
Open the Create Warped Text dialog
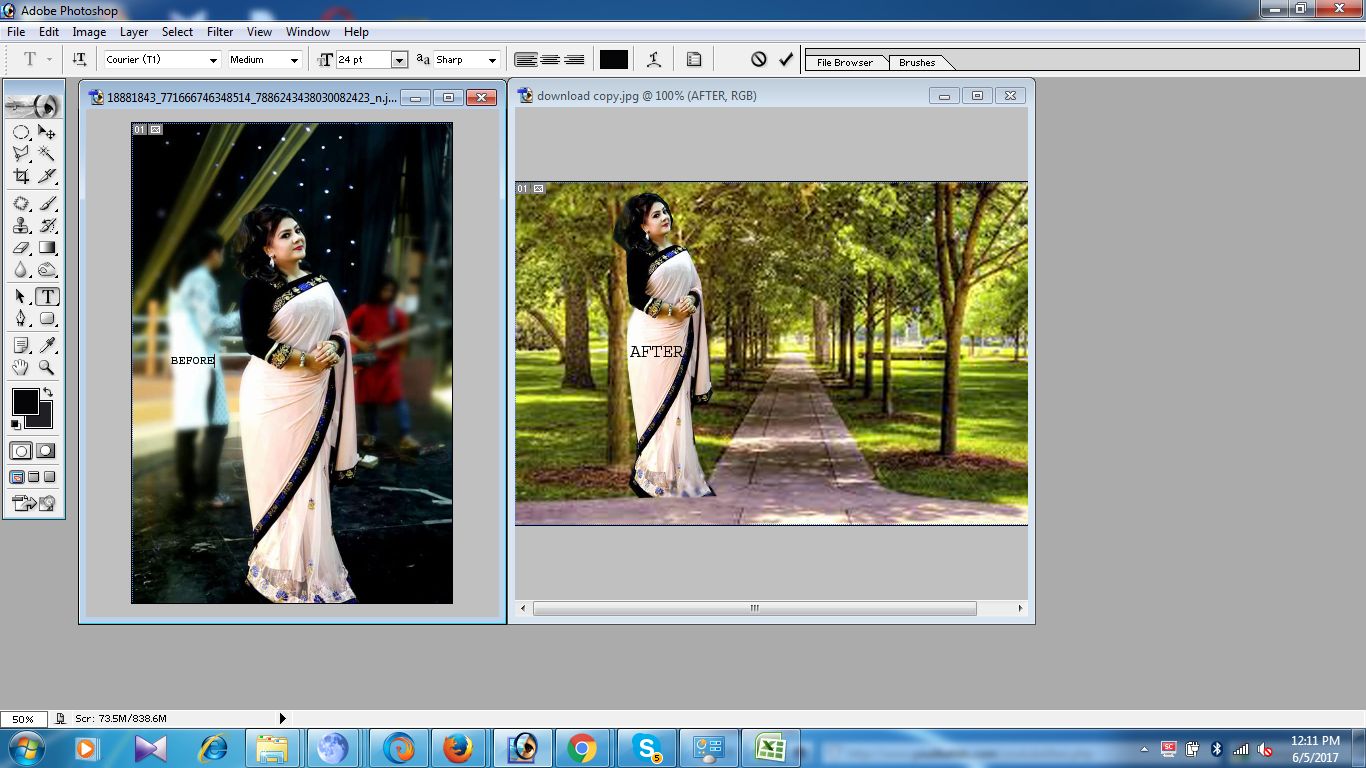tap(654, 59)
